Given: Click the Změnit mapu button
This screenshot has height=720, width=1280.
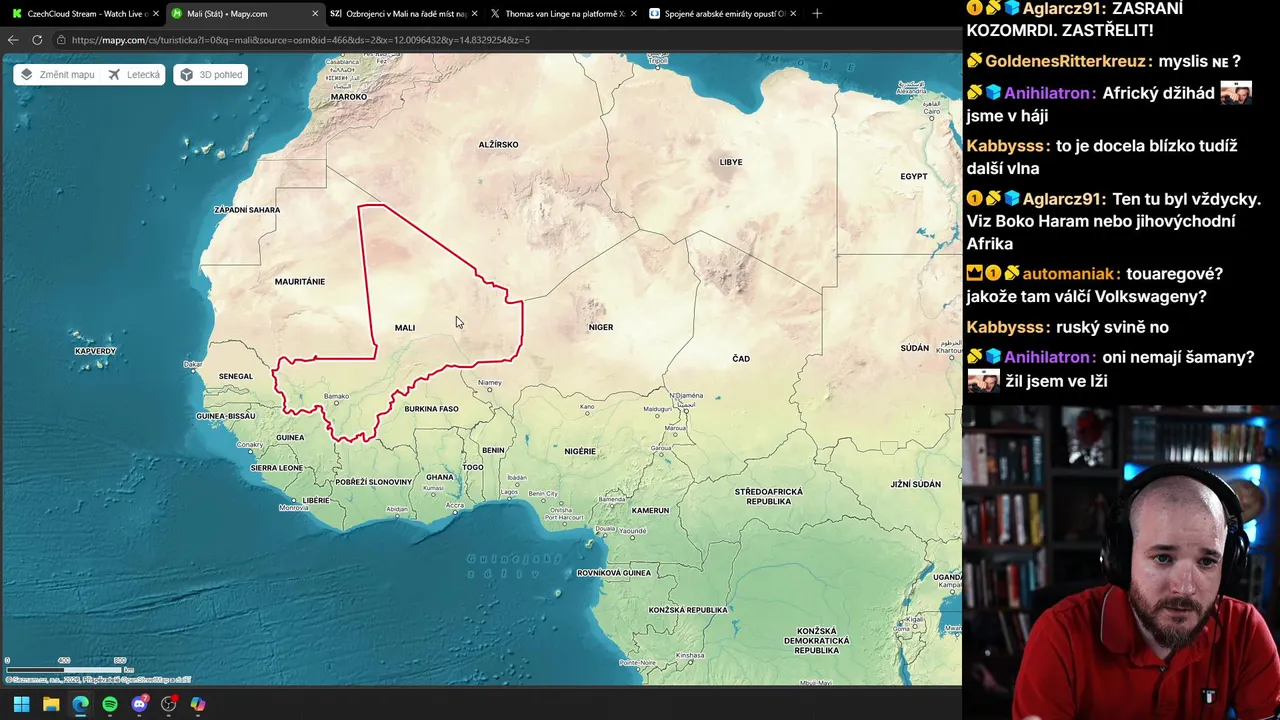Looking at the screenshot, I should (x=57, y=75).
